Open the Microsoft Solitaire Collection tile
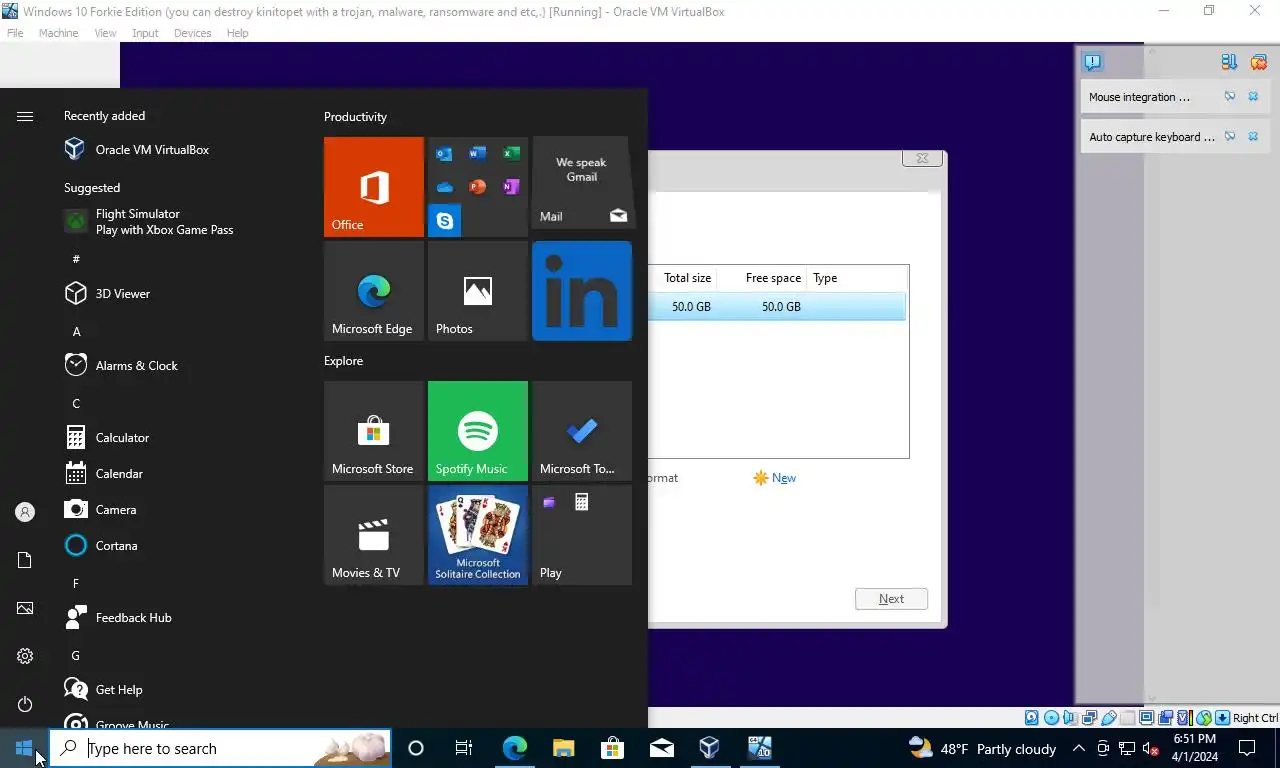The width and height of the screenshot is (1280, 768). click(x=478, y=535)
